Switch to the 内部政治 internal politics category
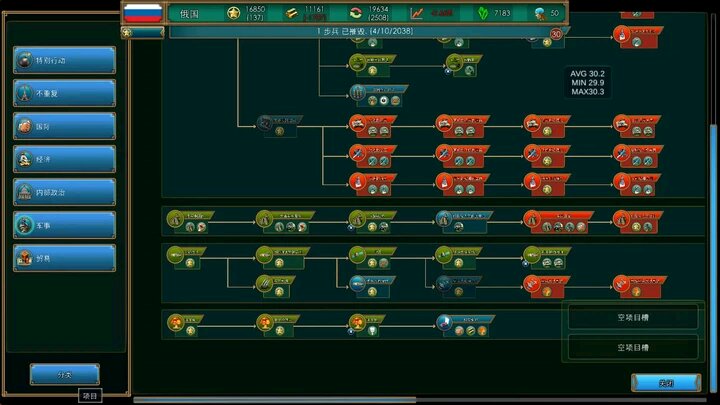720x405 pixels. [x=64, y=192]
